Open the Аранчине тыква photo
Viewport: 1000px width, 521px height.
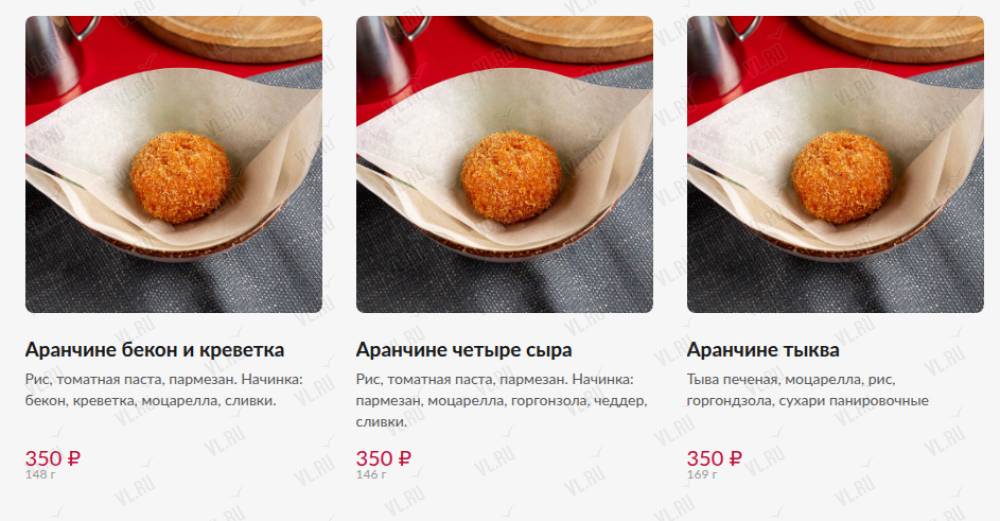point(835,165)
